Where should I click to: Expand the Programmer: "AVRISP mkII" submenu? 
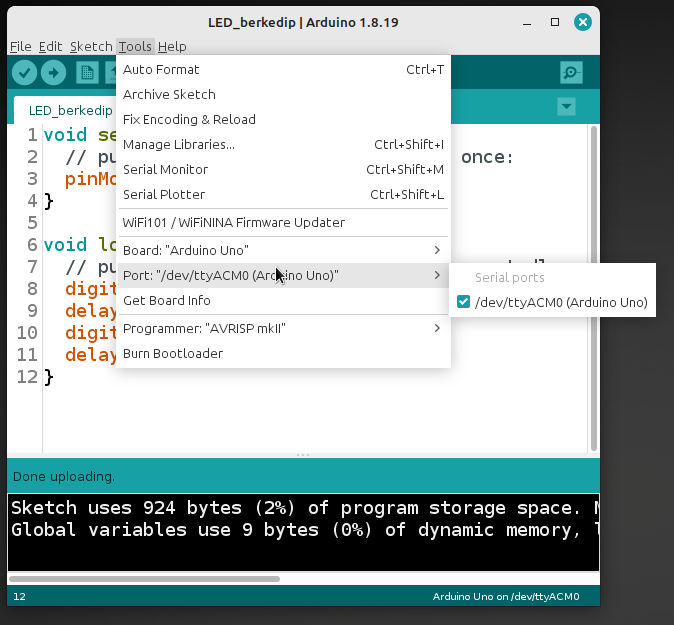(x=283, y=328)
